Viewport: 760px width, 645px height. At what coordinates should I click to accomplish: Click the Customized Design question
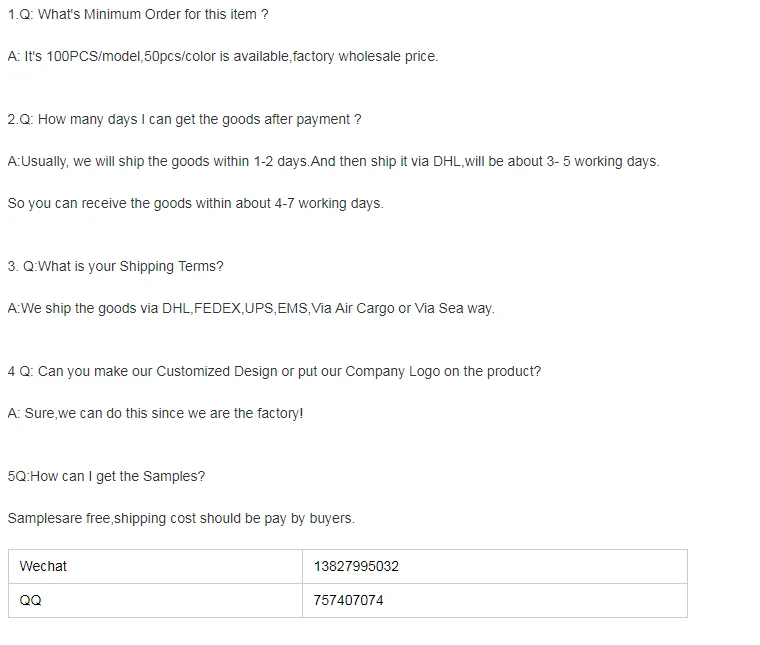[274, 372]
